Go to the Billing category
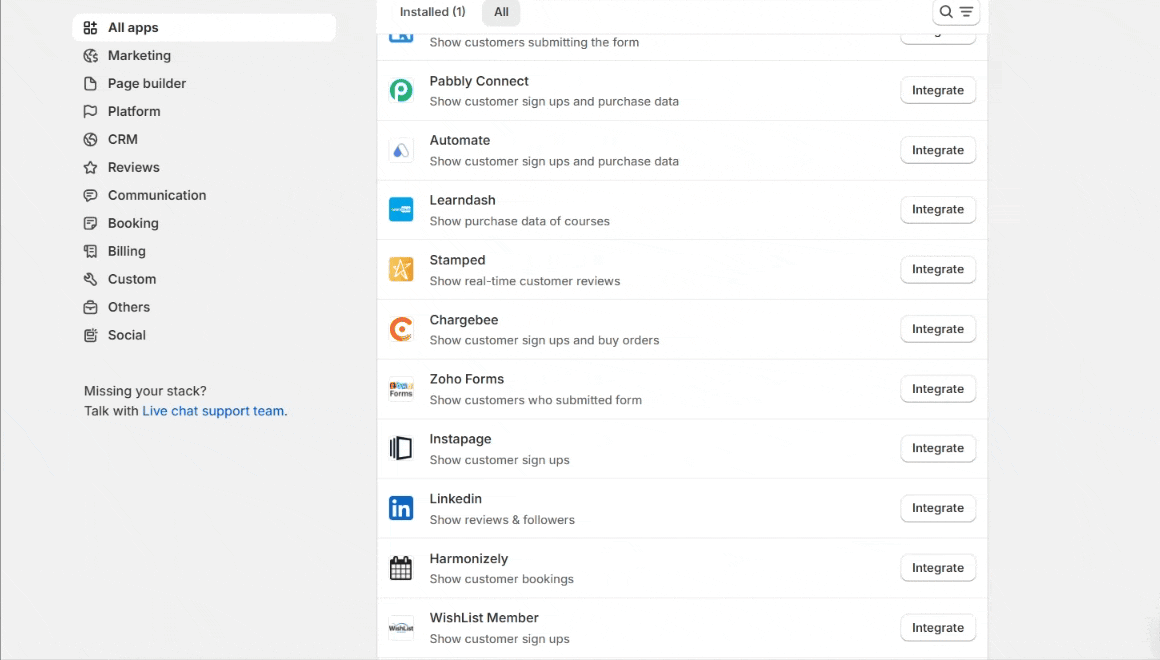This screenshot has height=660, width=1160. (x=126, y=252)
